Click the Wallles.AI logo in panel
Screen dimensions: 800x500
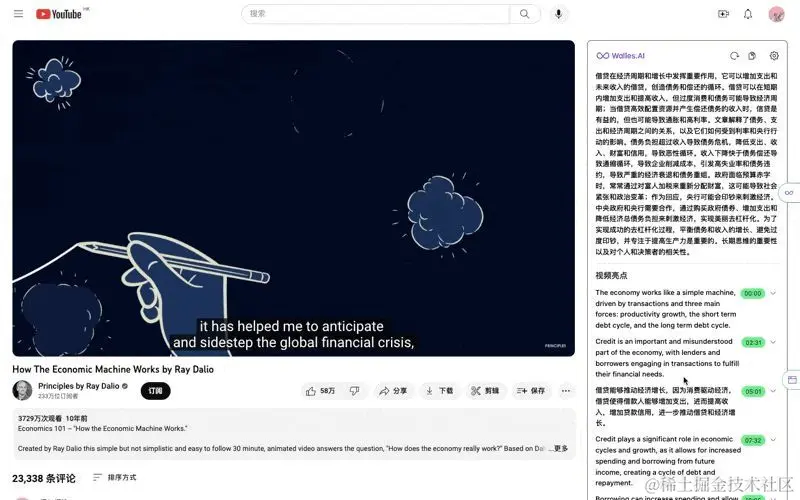coord(620,56)
